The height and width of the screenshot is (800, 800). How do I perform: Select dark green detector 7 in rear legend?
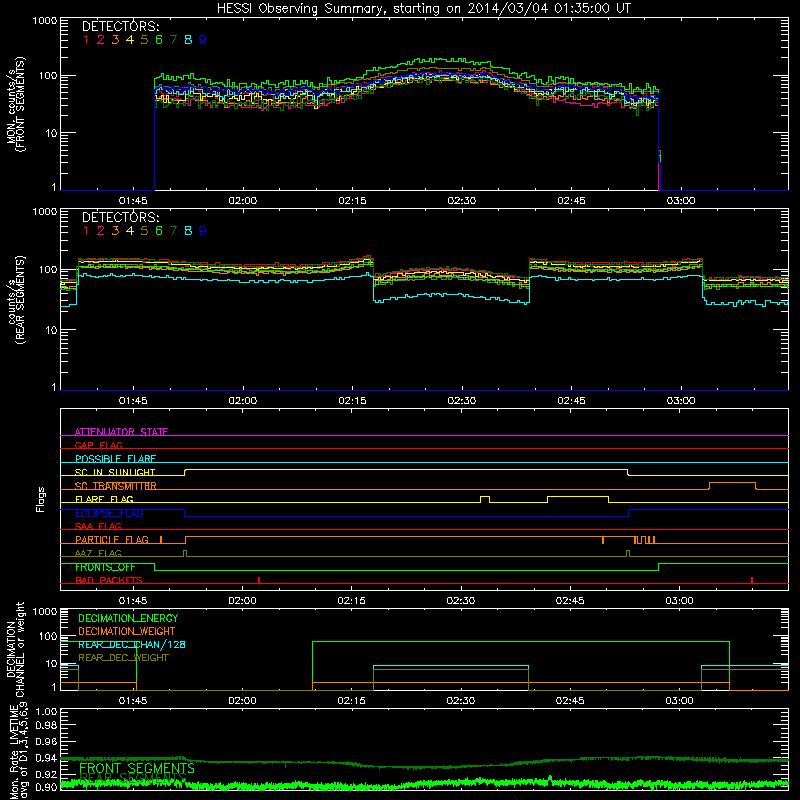point(173,231)
